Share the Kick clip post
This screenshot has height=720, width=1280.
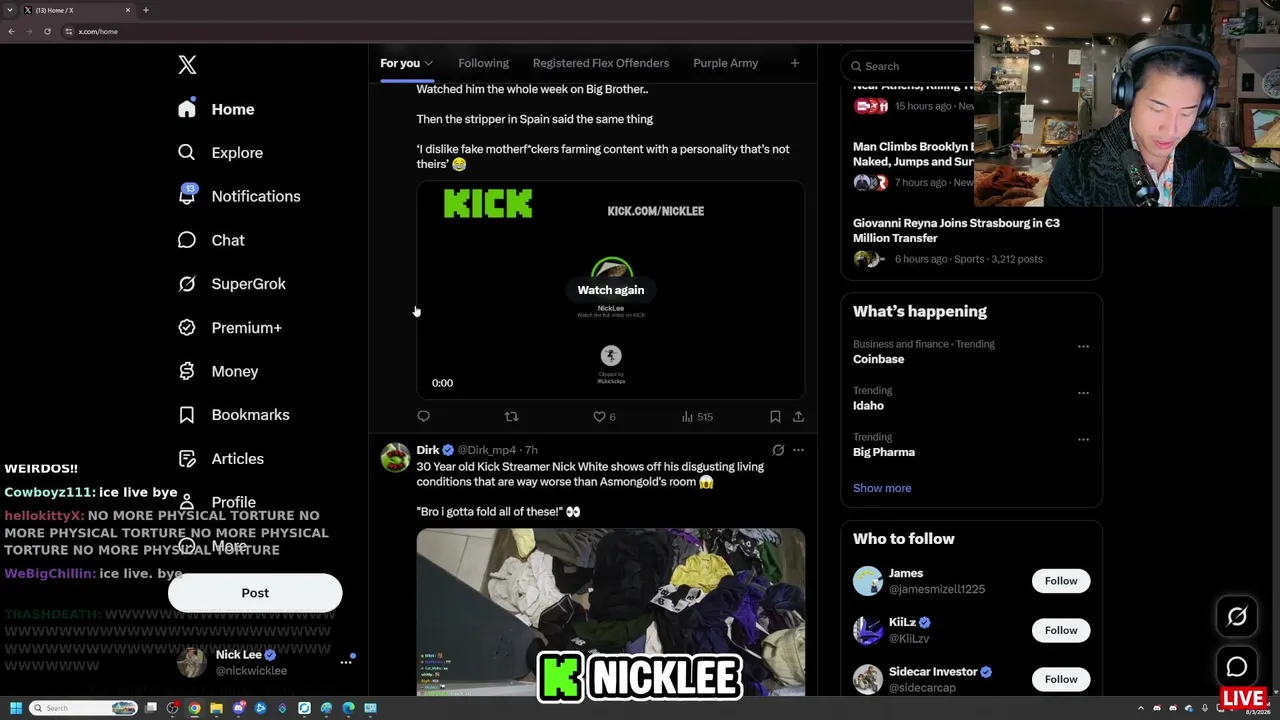tap(798, 416)
